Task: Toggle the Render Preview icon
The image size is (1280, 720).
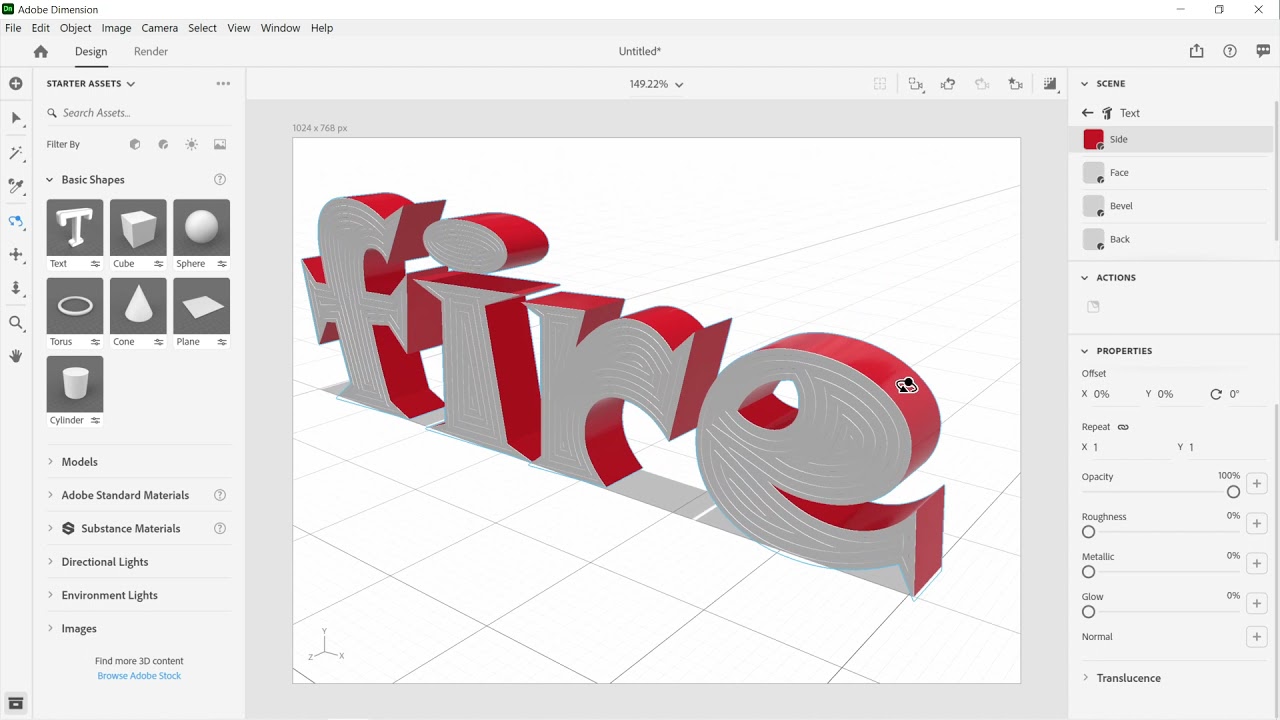Action: (x=1050, y=84)
